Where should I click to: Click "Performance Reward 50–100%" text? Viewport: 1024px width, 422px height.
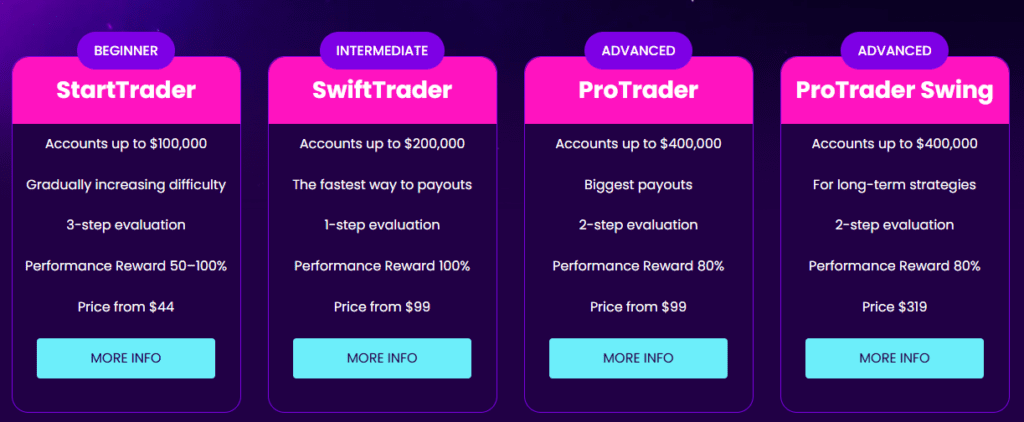pos(126,266)
